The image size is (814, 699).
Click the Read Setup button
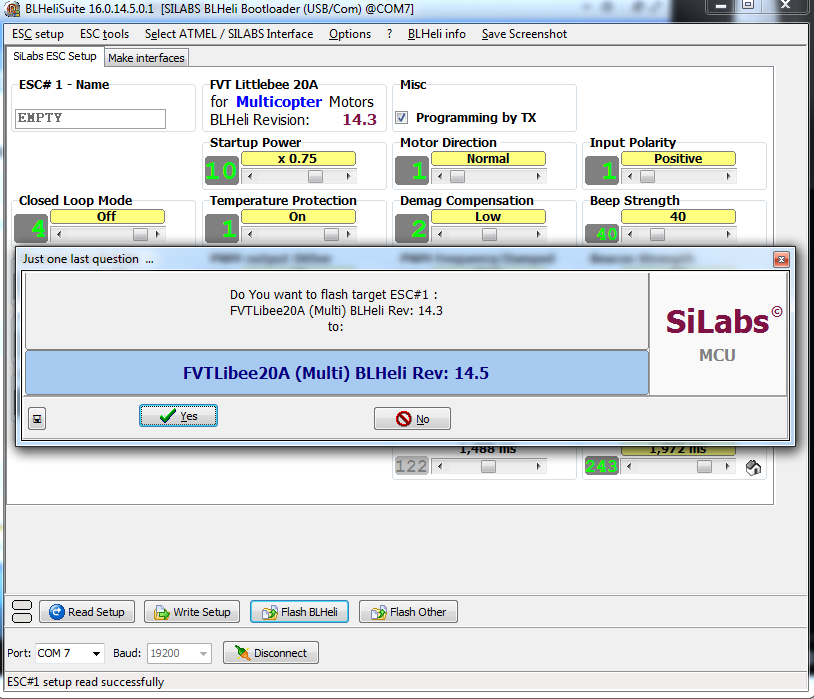(x=87, y=612)
